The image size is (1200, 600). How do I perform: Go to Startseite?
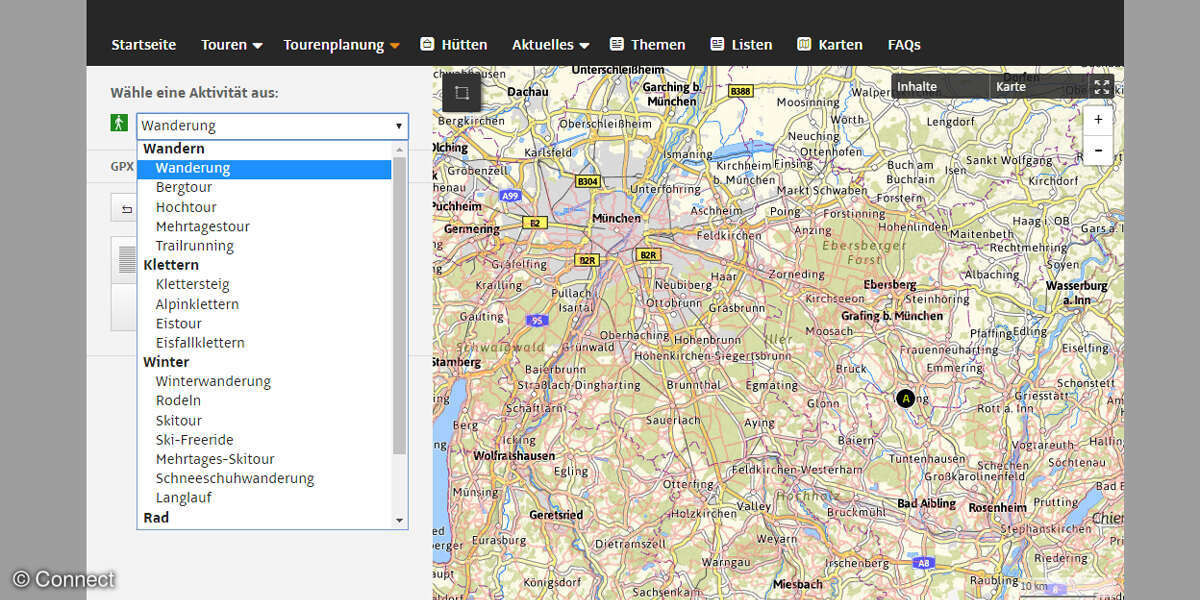(144, 45)
